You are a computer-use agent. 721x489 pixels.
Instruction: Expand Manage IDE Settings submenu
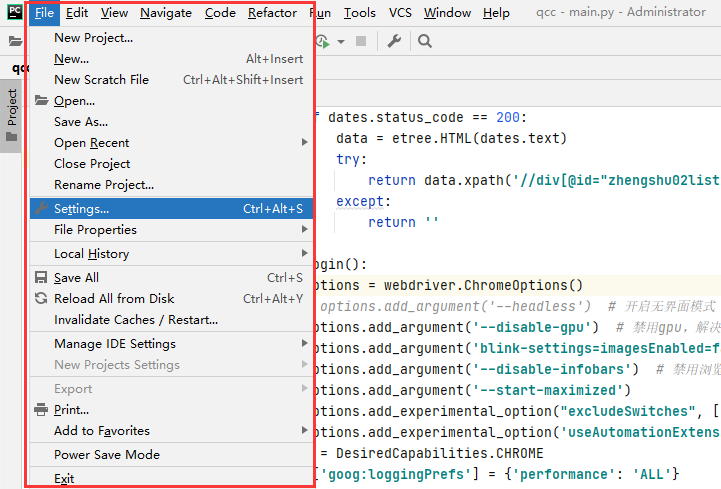114,344
